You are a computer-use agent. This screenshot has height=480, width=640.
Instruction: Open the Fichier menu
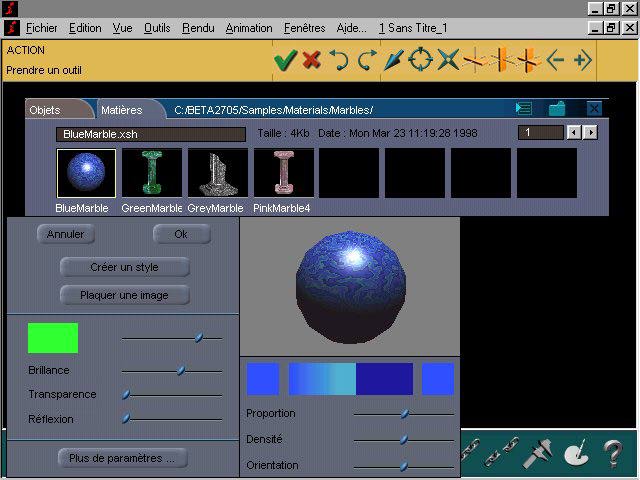[x=42, y=28]
